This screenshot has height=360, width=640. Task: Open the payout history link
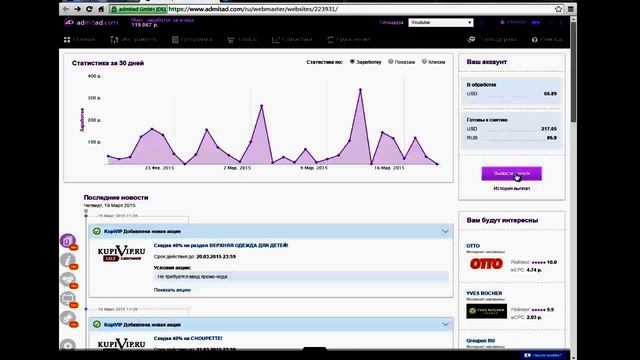click(511, 189)
